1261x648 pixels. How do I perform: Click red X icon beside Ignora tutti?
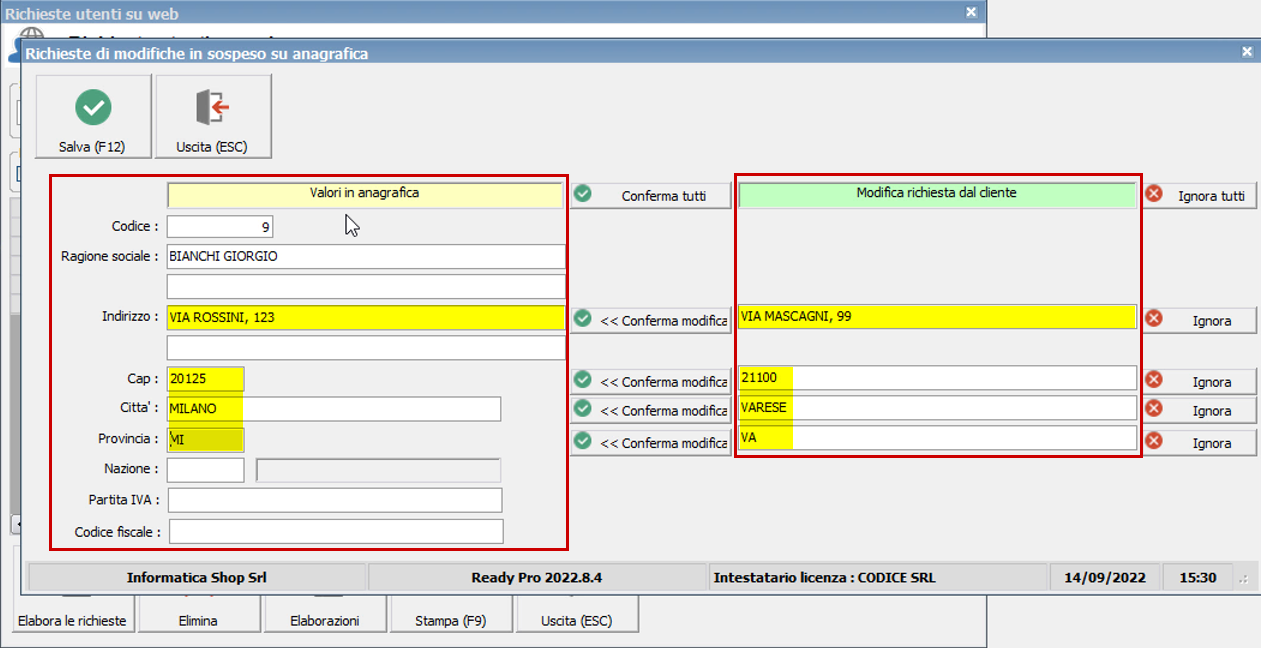click(1154, 194)
